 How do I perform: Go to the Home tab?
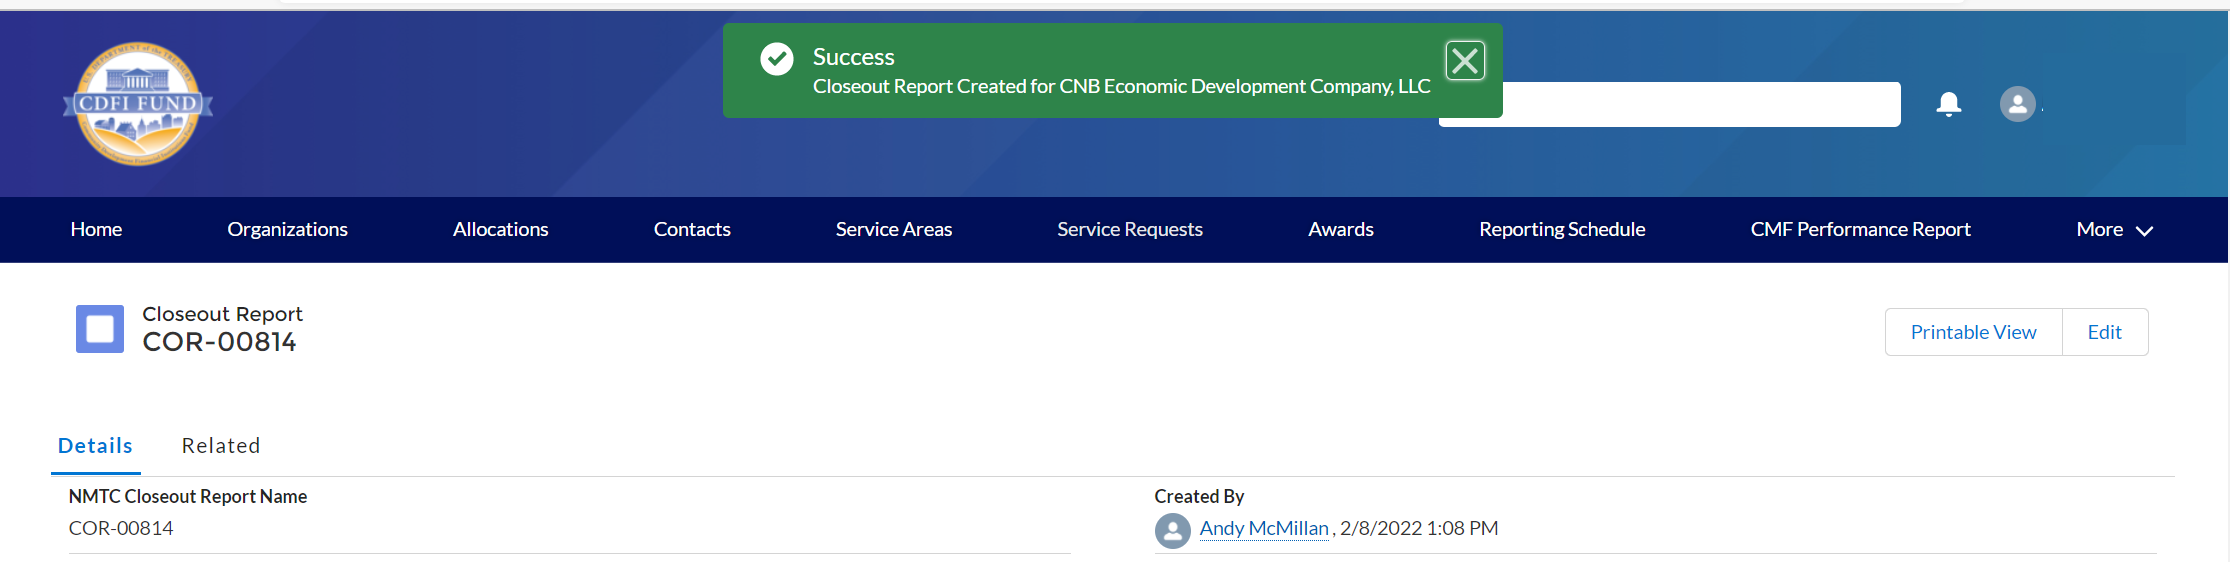96,230
